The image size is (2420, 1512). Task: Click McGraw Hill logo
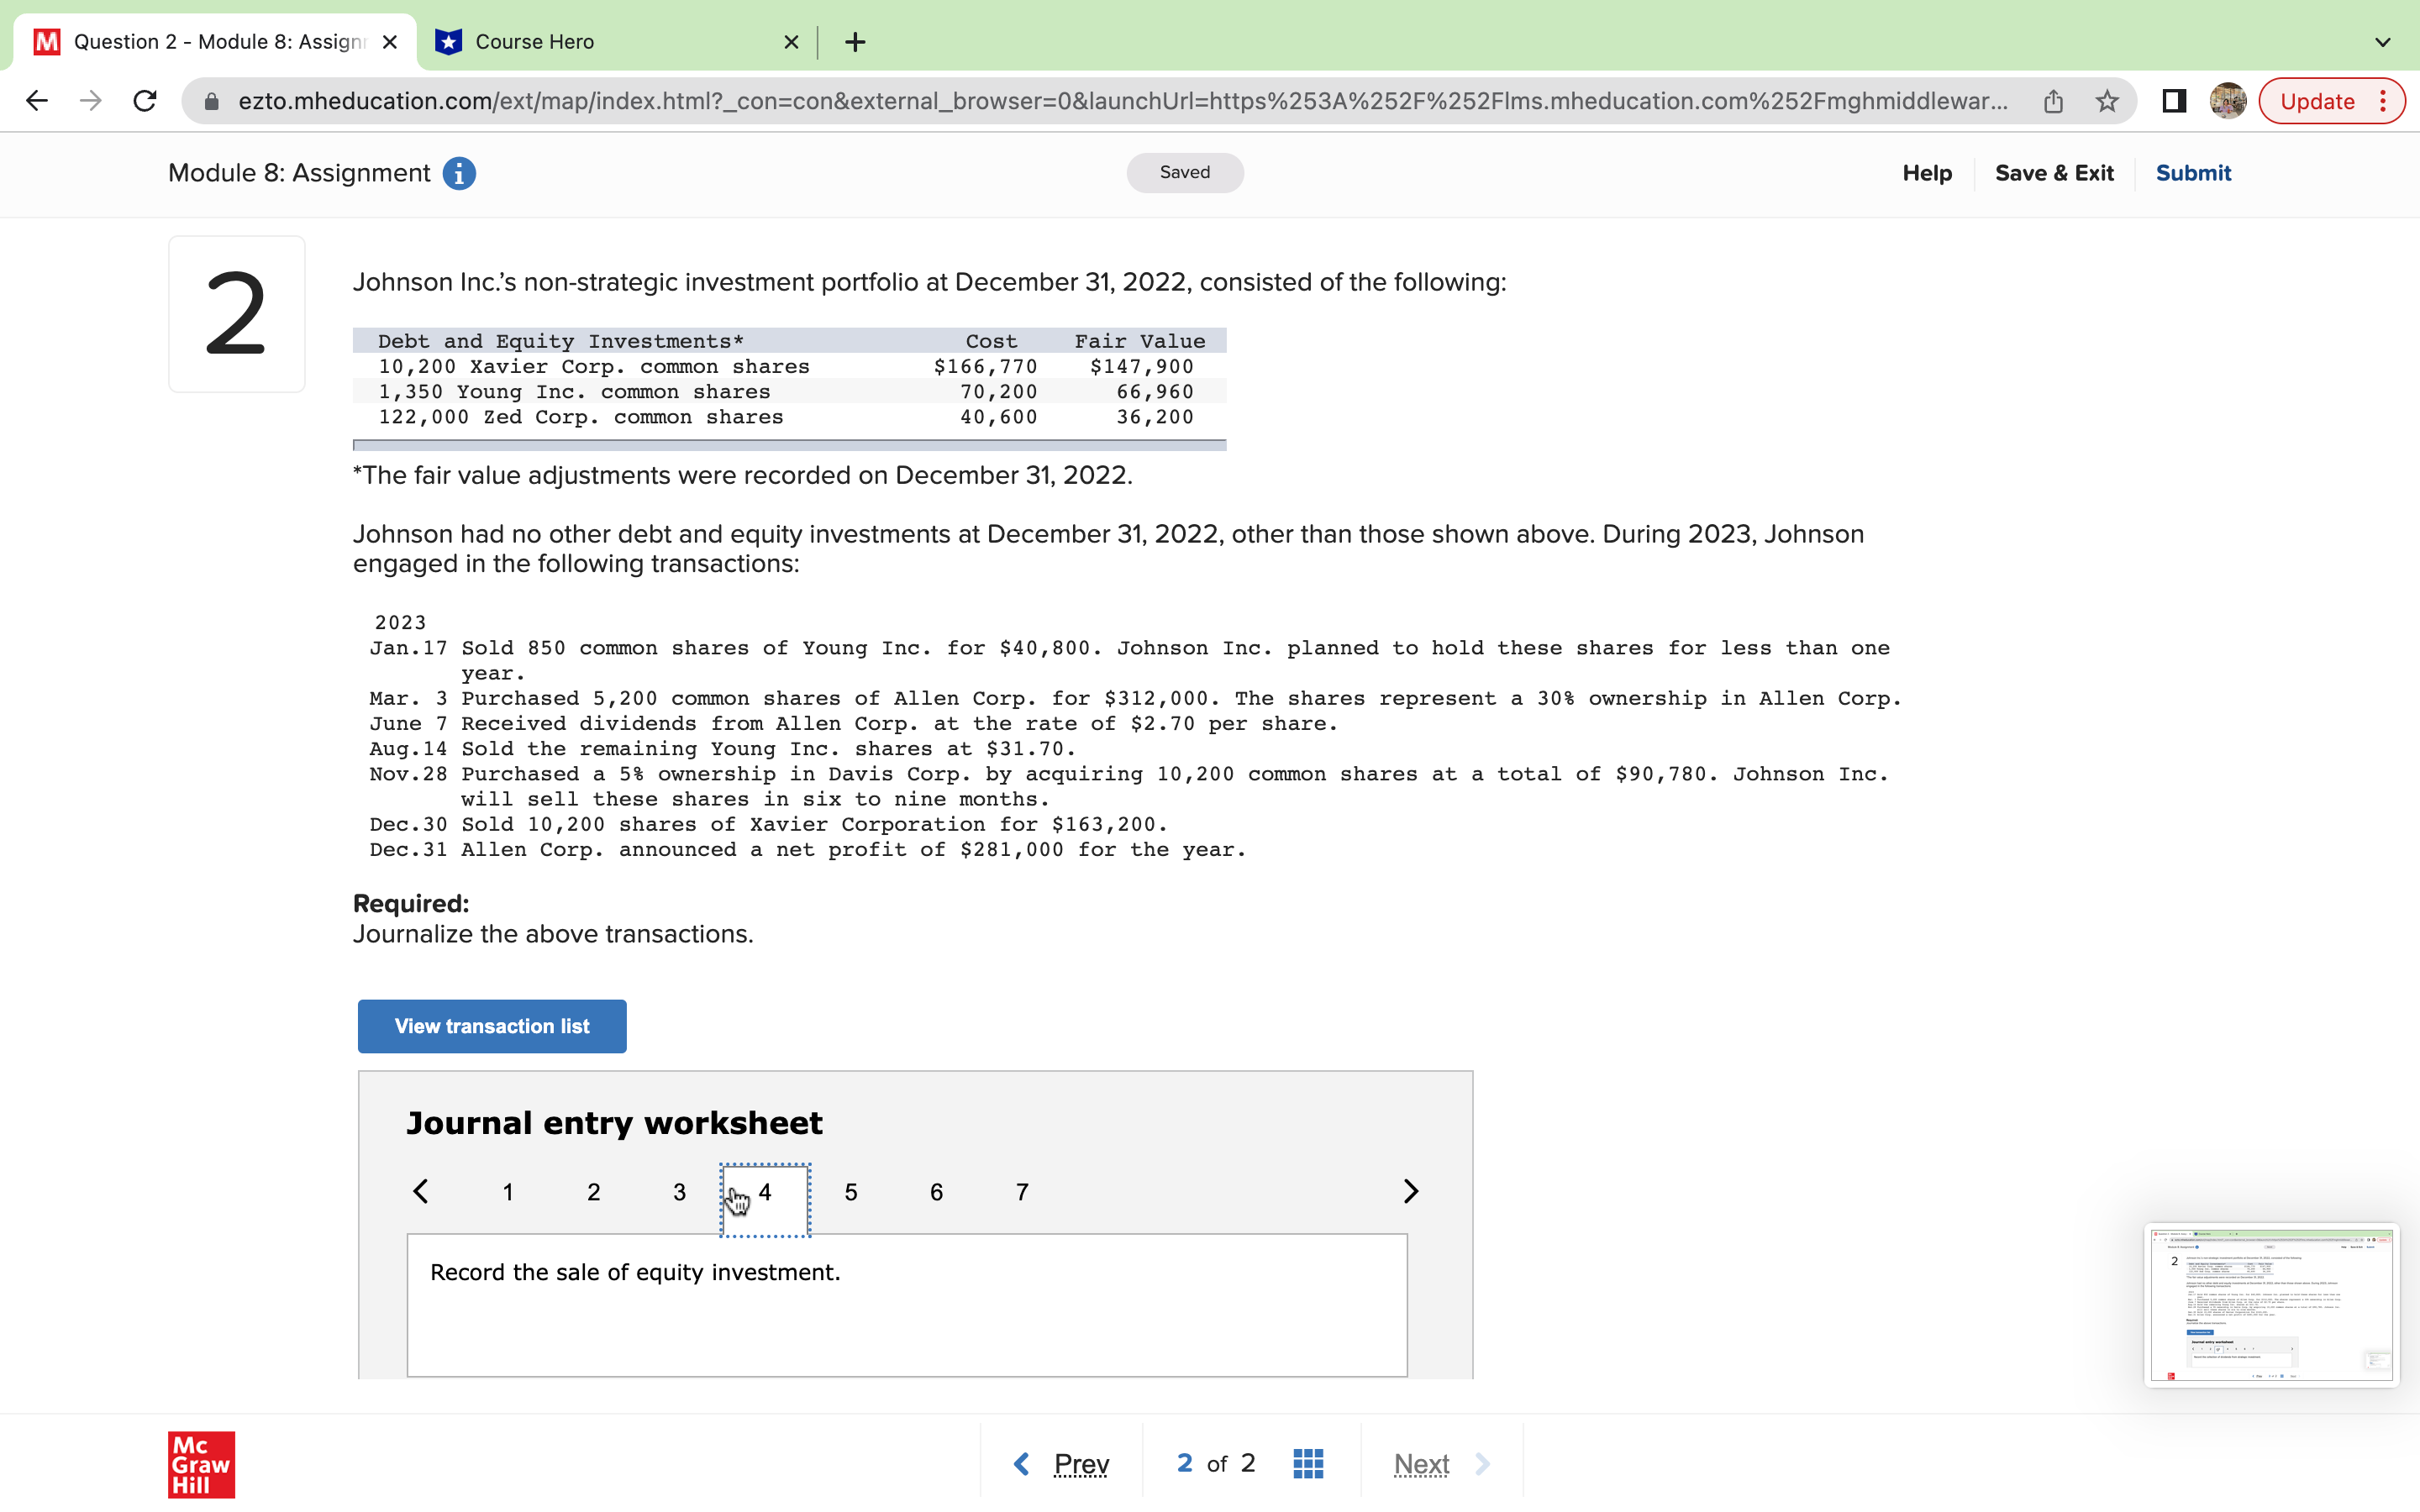201,1464
